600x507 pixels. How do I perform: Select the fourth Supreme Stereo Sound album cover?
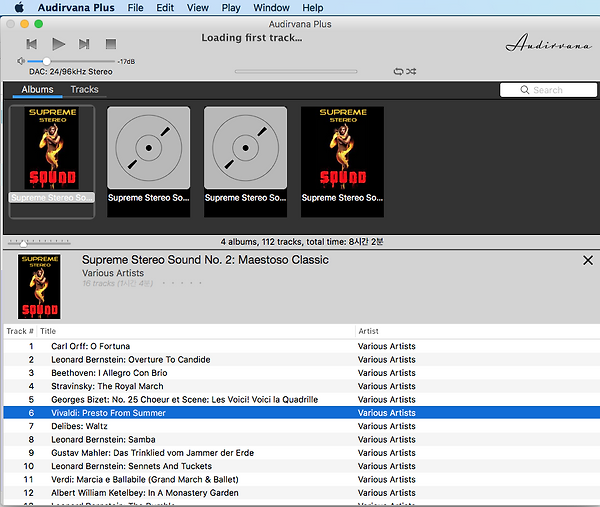(342, 148)
